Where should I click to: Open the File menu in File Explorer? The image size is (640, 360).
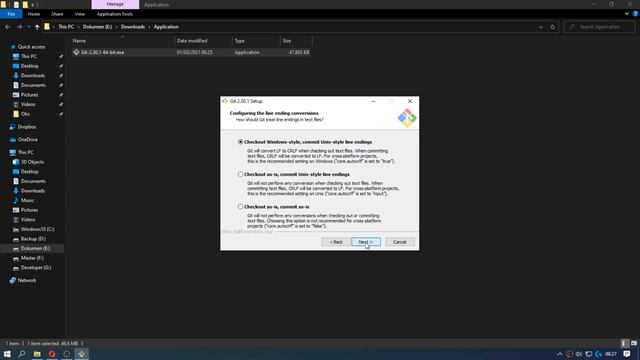(x=11, y=14)
